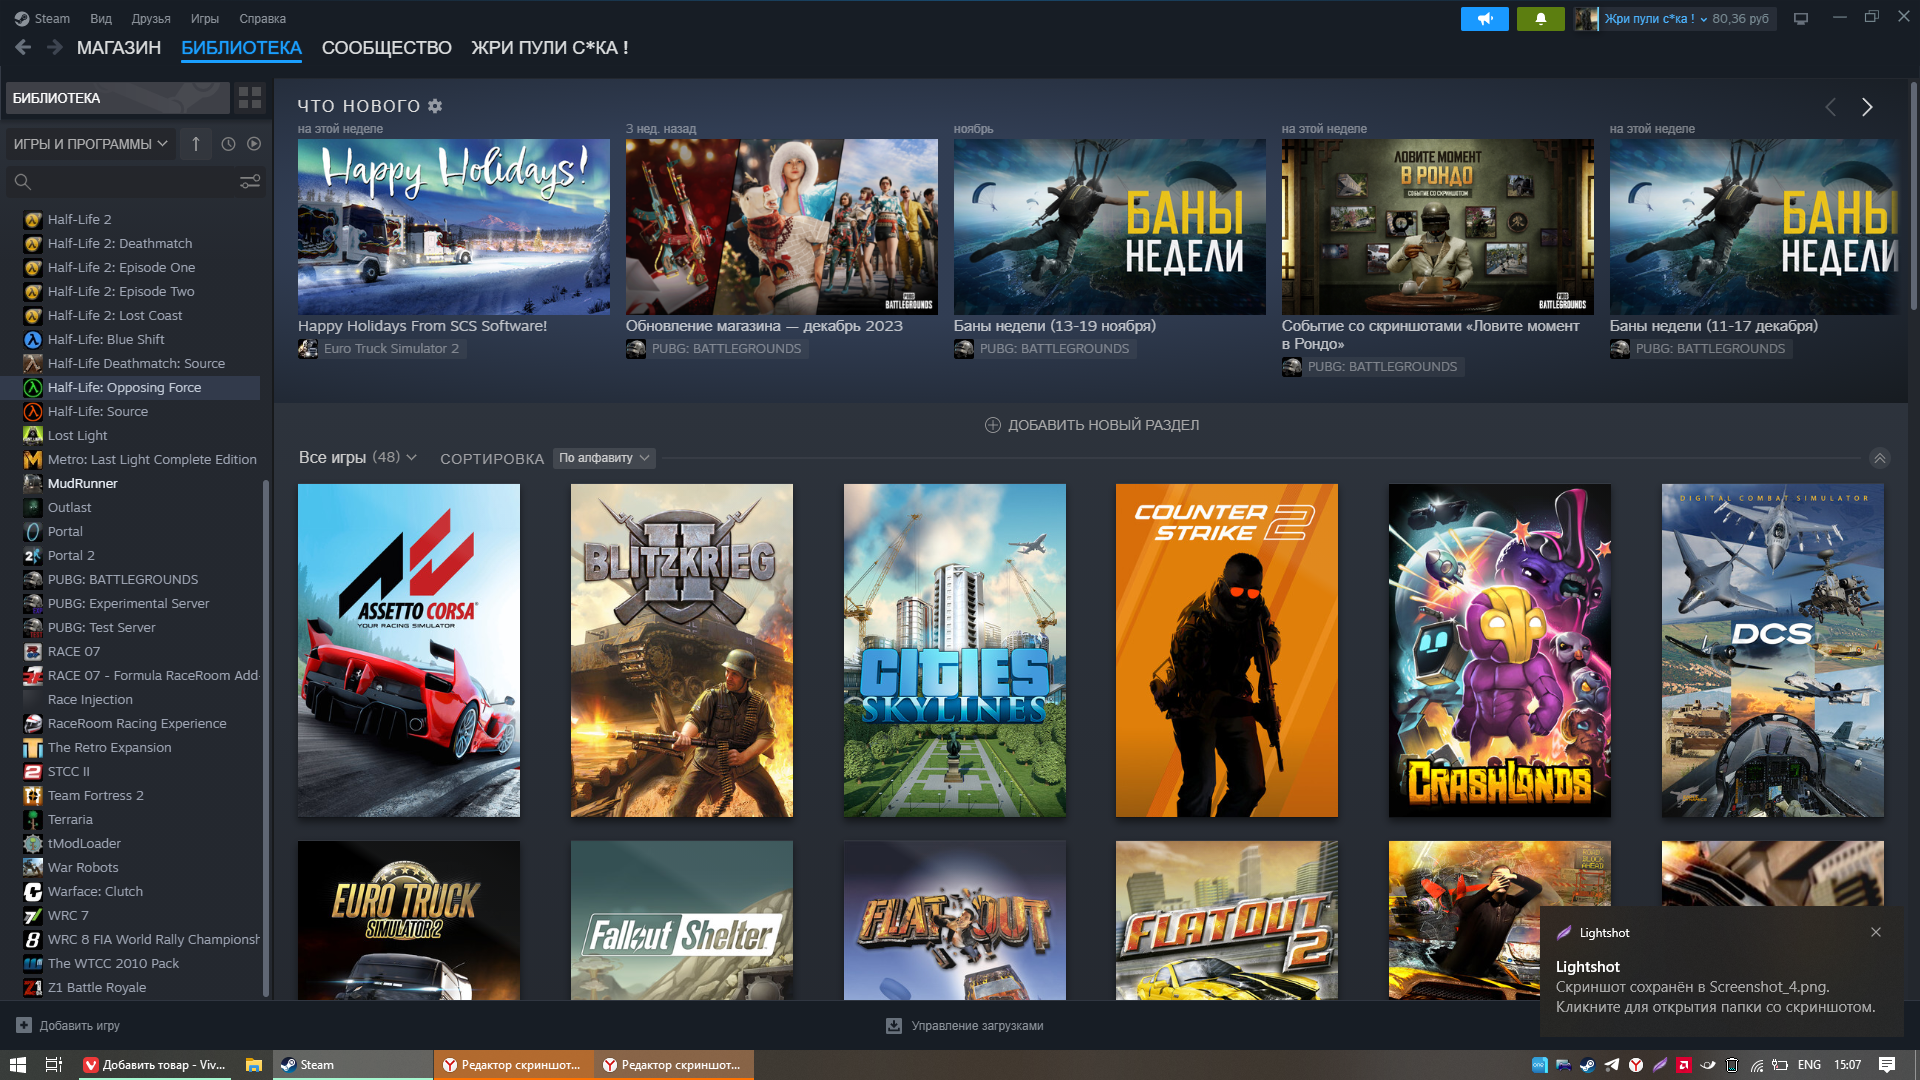
Task: Open Blitzkrieg II game cover
Action: (682, 650)
